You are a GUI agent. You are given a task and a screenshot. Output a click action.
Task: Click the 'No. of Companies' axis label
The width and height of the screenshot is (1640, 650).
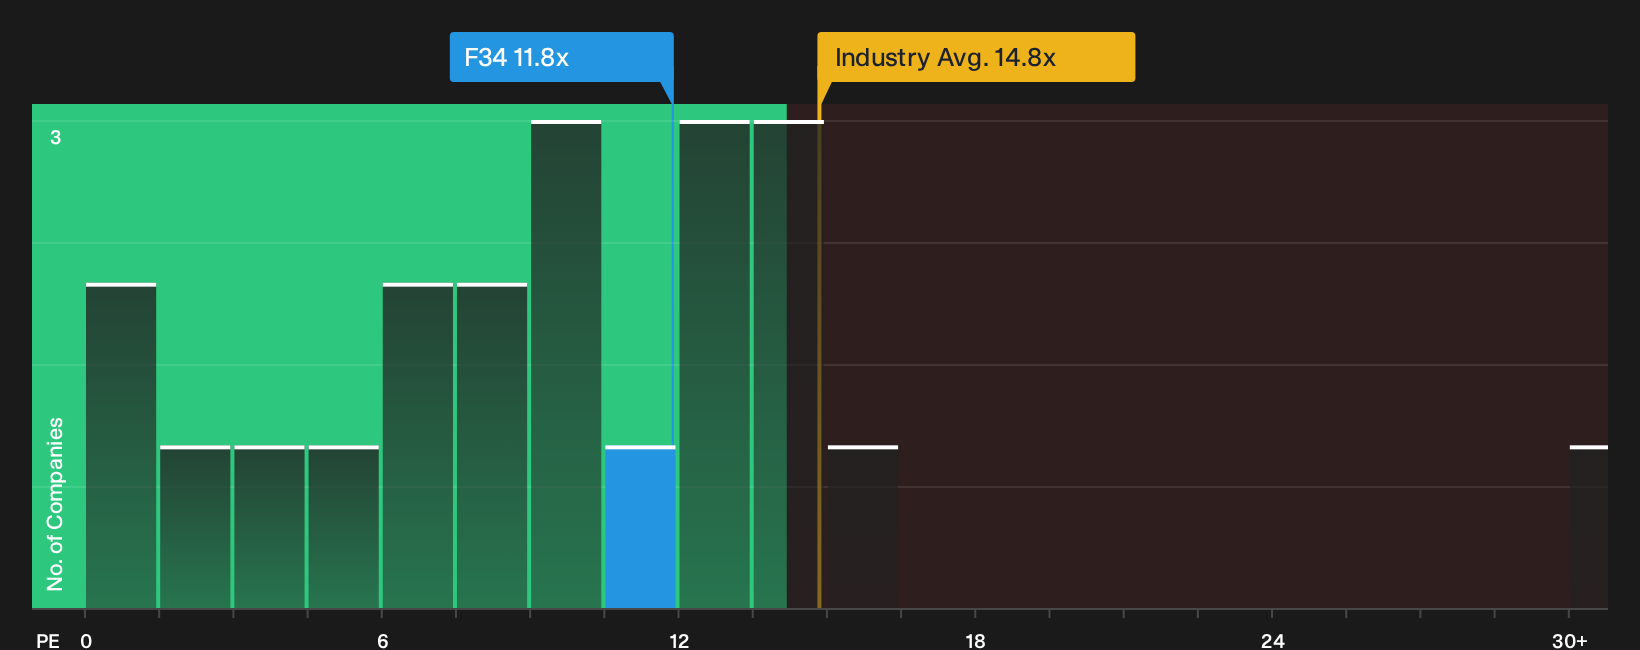click(55, 504)
